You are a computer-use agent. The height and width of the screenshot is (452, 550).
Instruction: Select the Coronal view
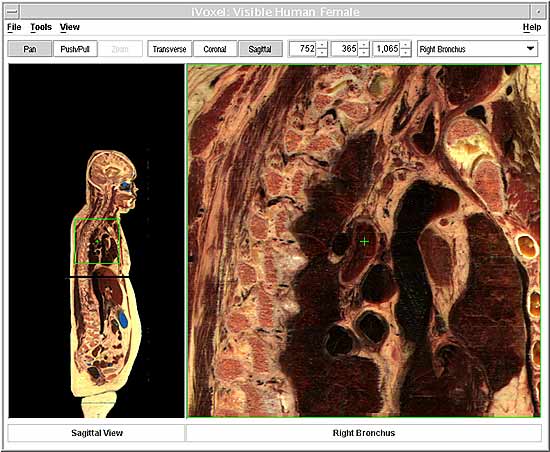pos(215,49)
